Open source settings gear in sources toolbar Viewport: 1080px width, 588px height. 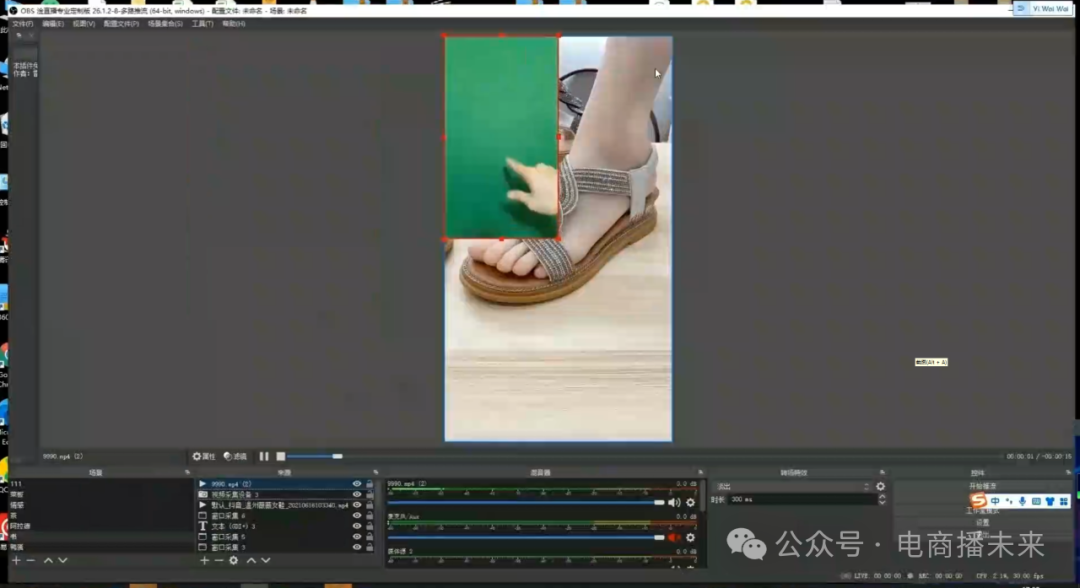click(x=234, y=561)
